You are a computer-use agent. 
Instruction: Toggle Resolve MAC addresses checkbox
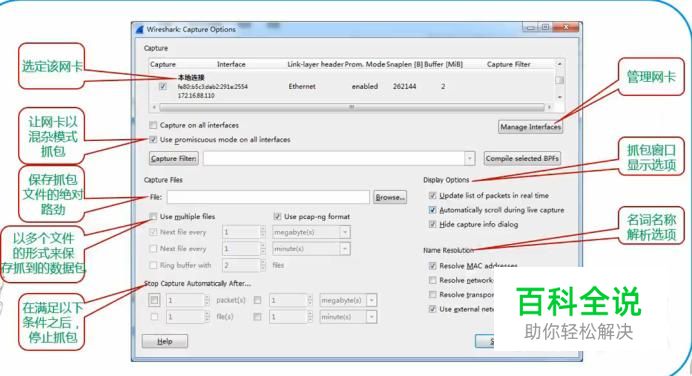(432, 266)
